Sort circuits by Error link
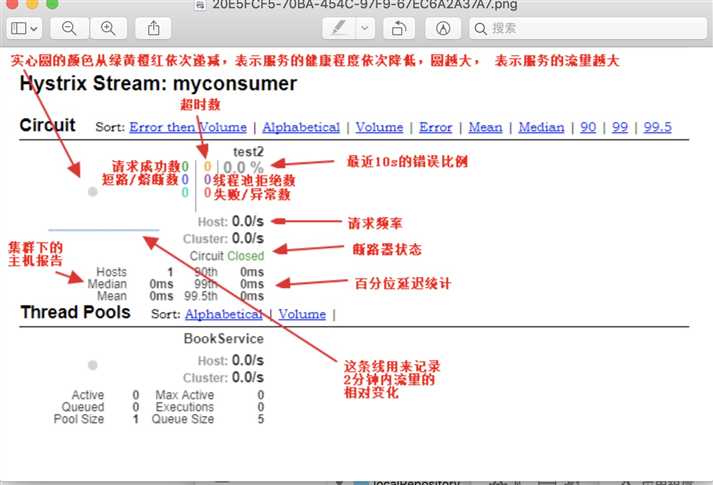This screenshot has height=485, width=713. pos(436,127)
